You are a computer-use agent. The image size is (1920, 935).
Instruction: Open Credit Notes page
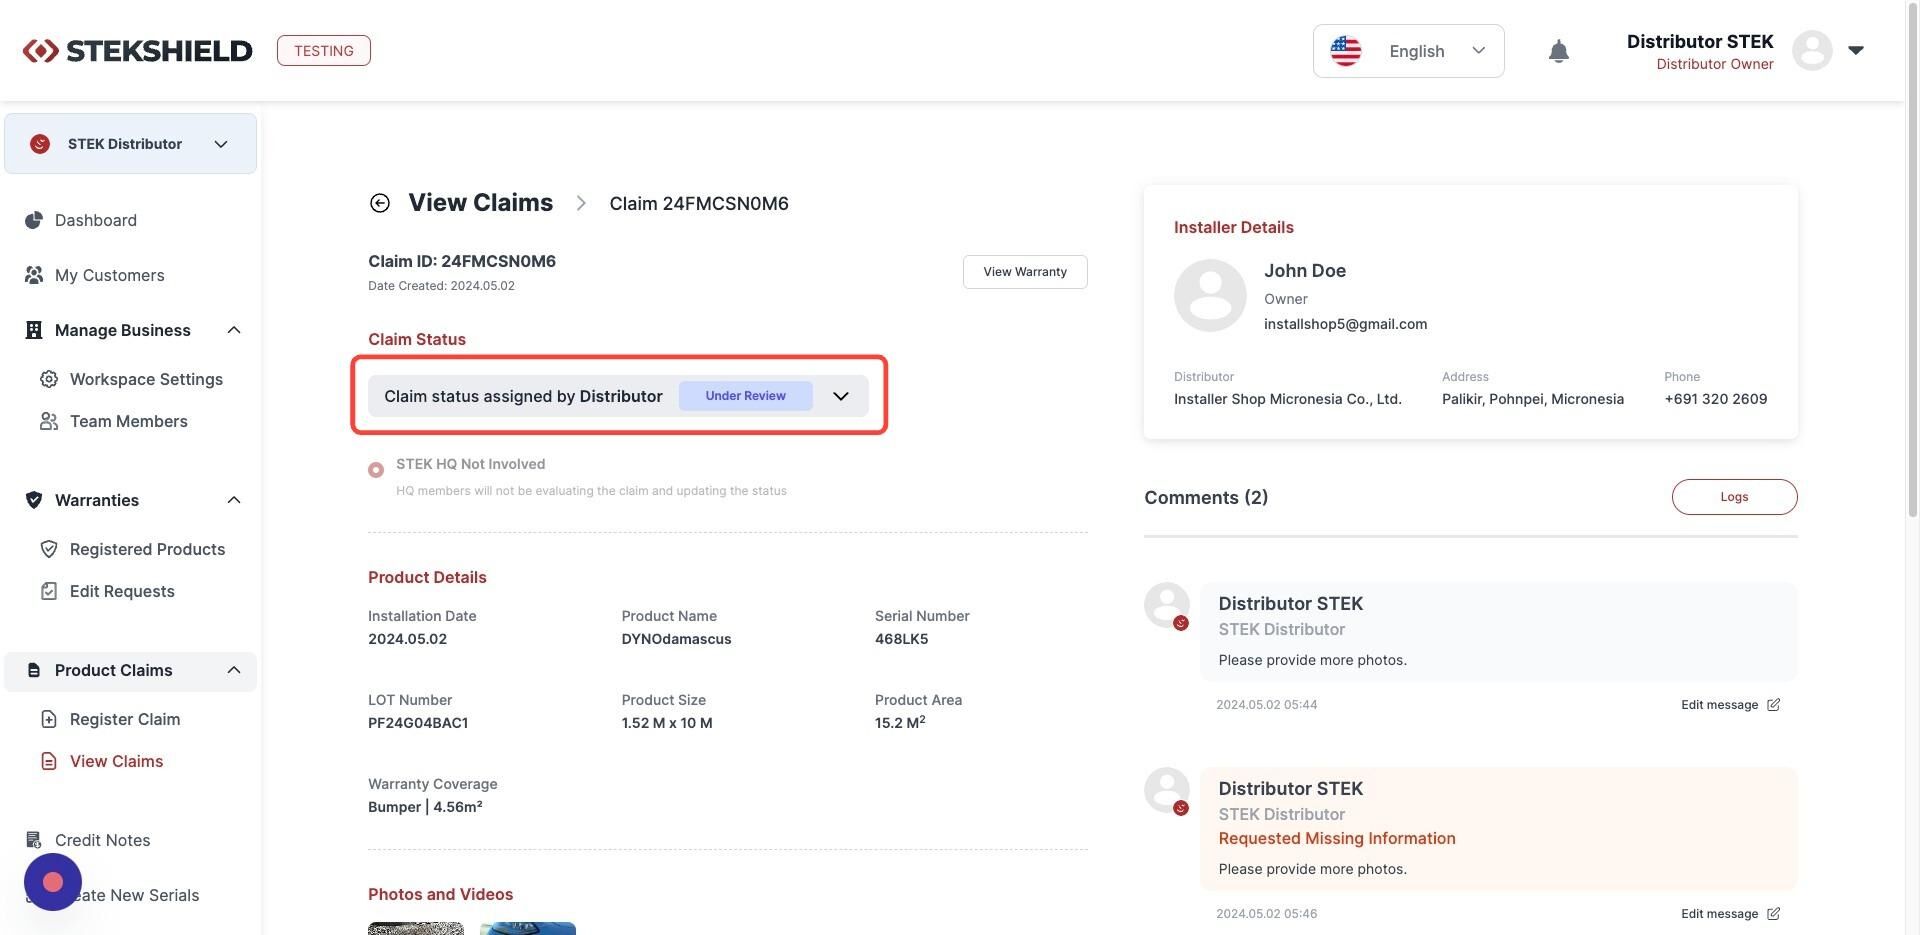[102, 840]
